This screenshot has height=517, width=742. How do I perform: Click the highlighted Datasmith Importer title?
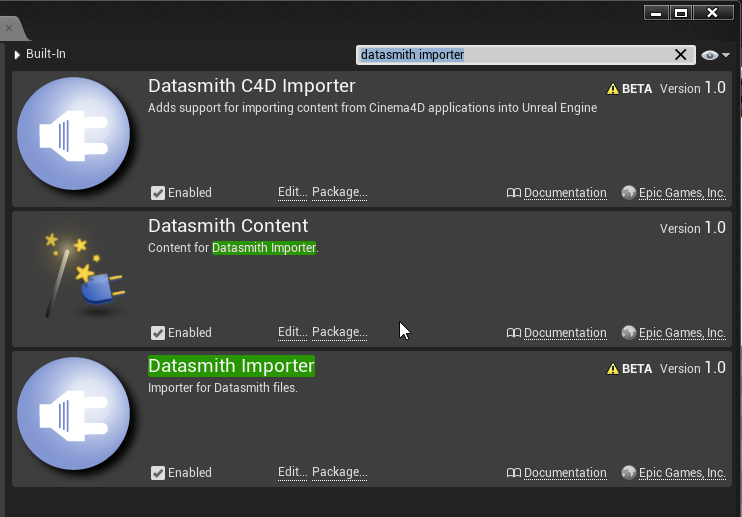click(231, 366)
